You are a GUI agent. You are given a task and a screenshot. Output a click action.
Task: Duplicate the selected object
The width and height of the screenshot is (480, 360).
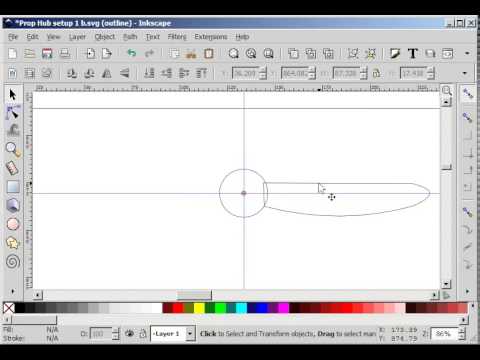click(x=293, y=54)
